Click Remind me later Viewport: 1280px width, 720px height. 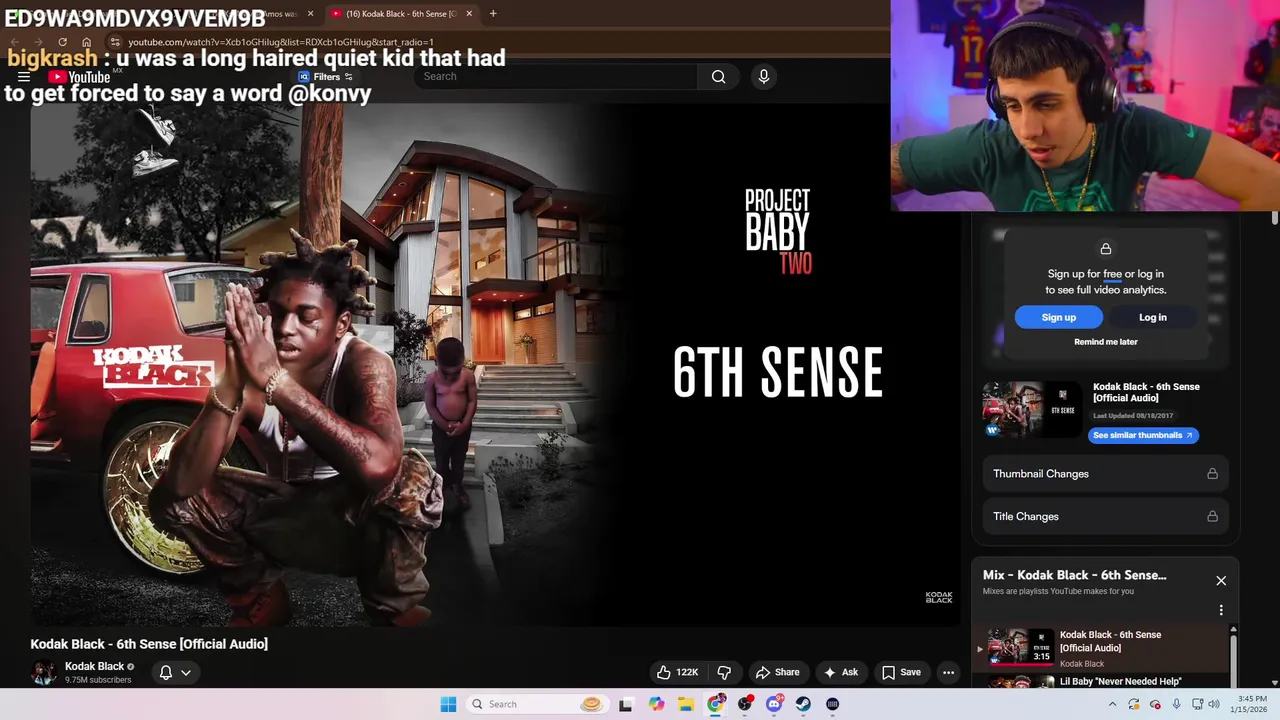pos(1106,342)
